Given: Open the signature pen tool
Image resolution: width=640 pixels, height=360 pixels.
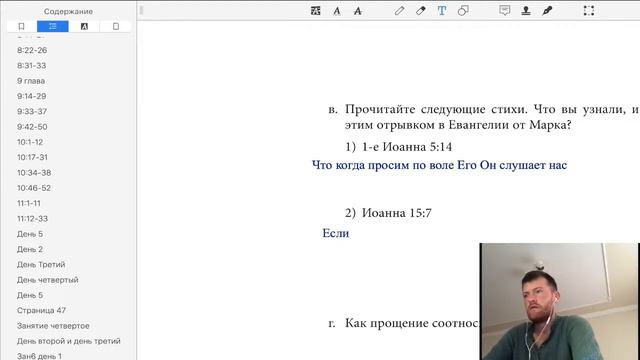Looking at the screenshot, I should pyautogui.click(x=547, y=11).
